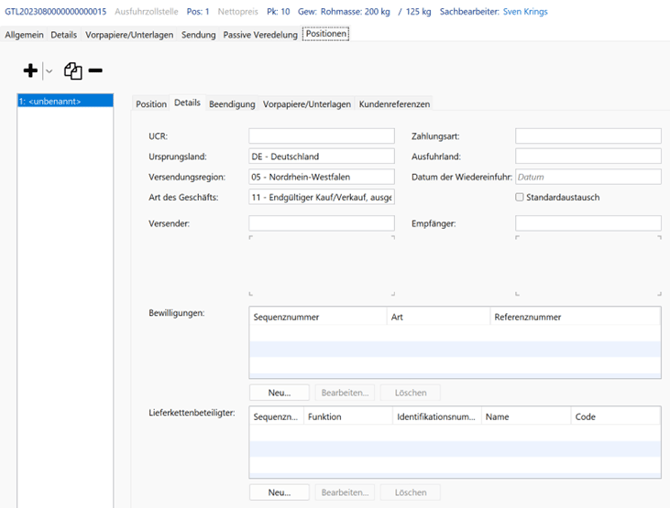This screenshot has width=670, height=508.
Task: Open the dropdown arrow beside the plus icon
Action: 49,71
